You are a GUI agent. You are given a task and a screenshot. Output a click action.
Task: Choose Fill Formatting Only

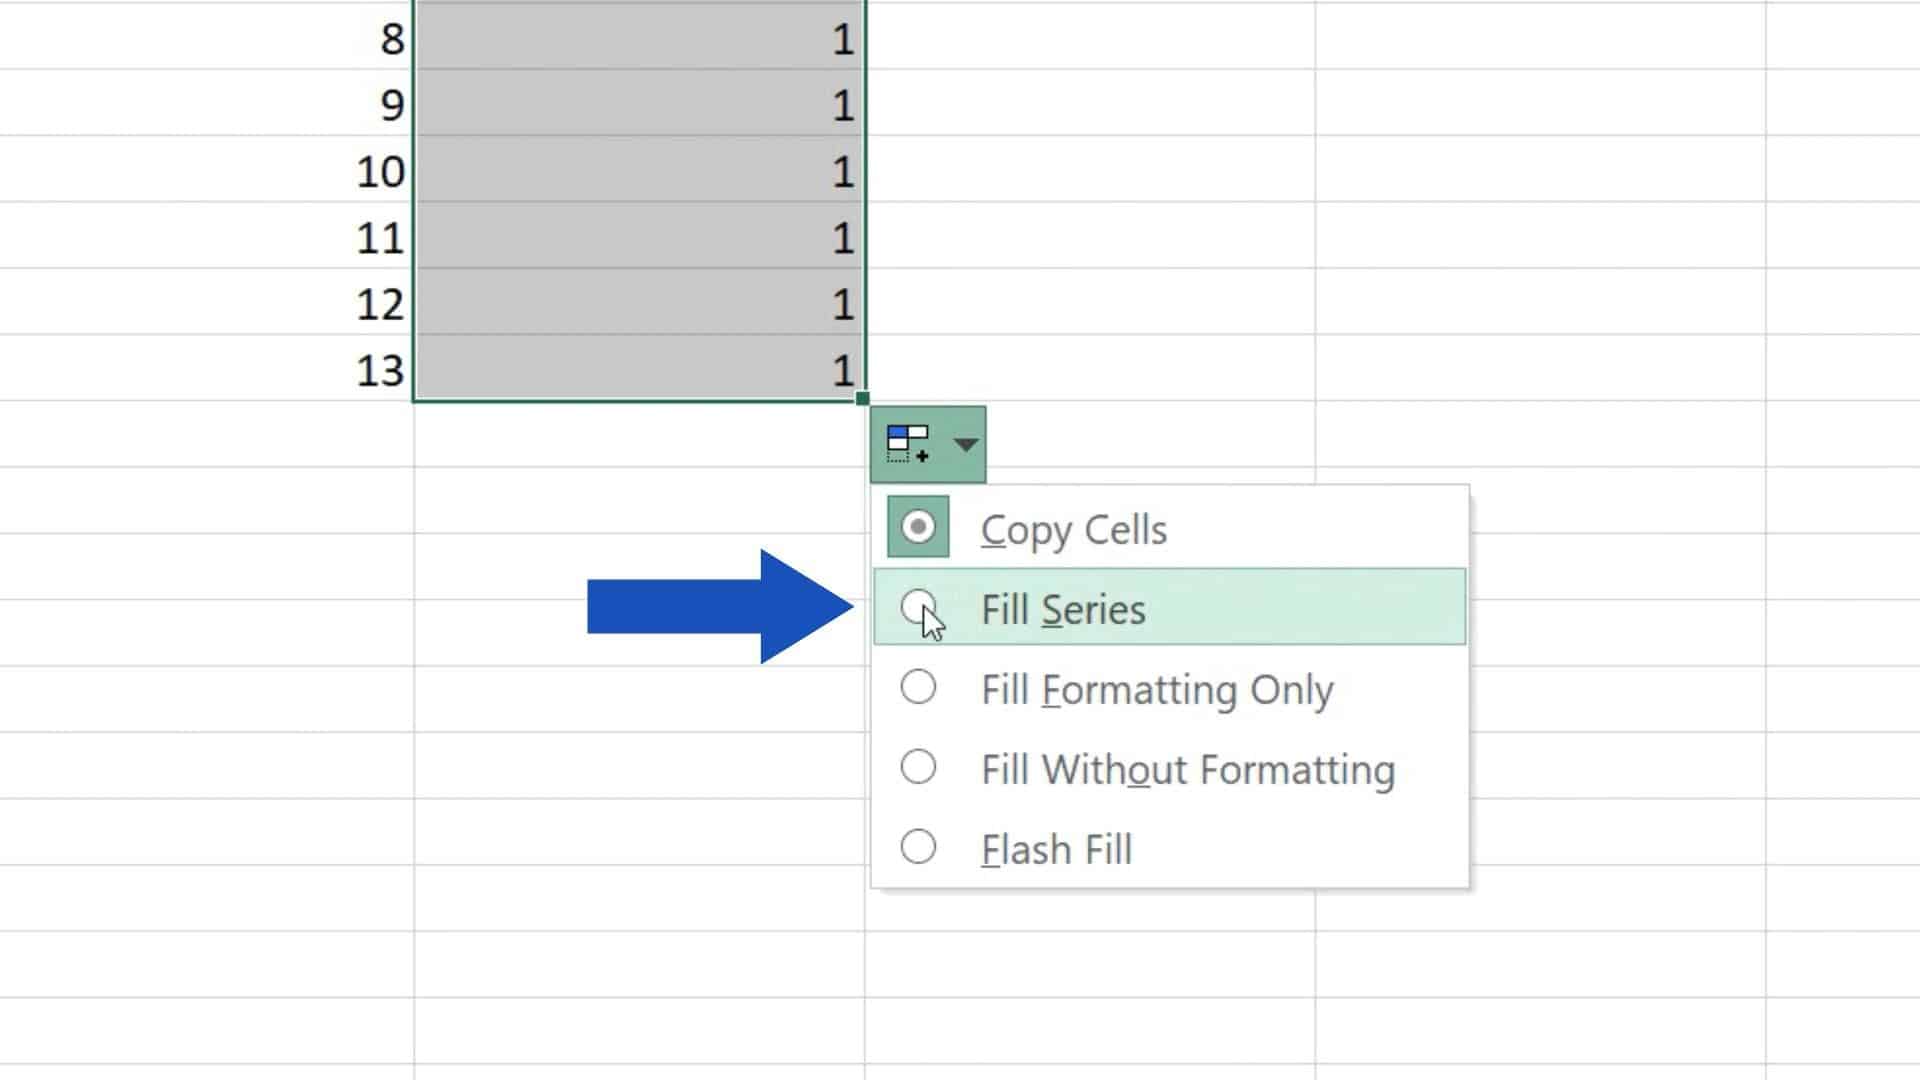917,687
